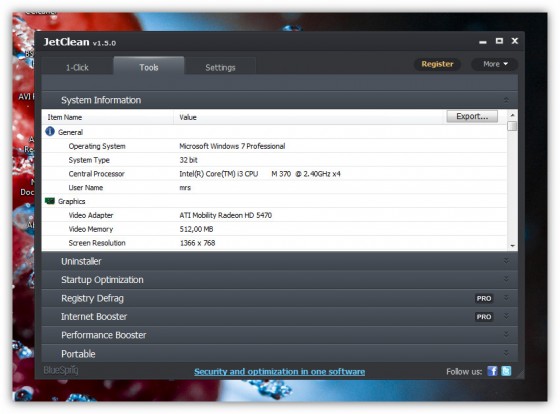
Task: Select the Tools tab
Action: pos(149,66)
